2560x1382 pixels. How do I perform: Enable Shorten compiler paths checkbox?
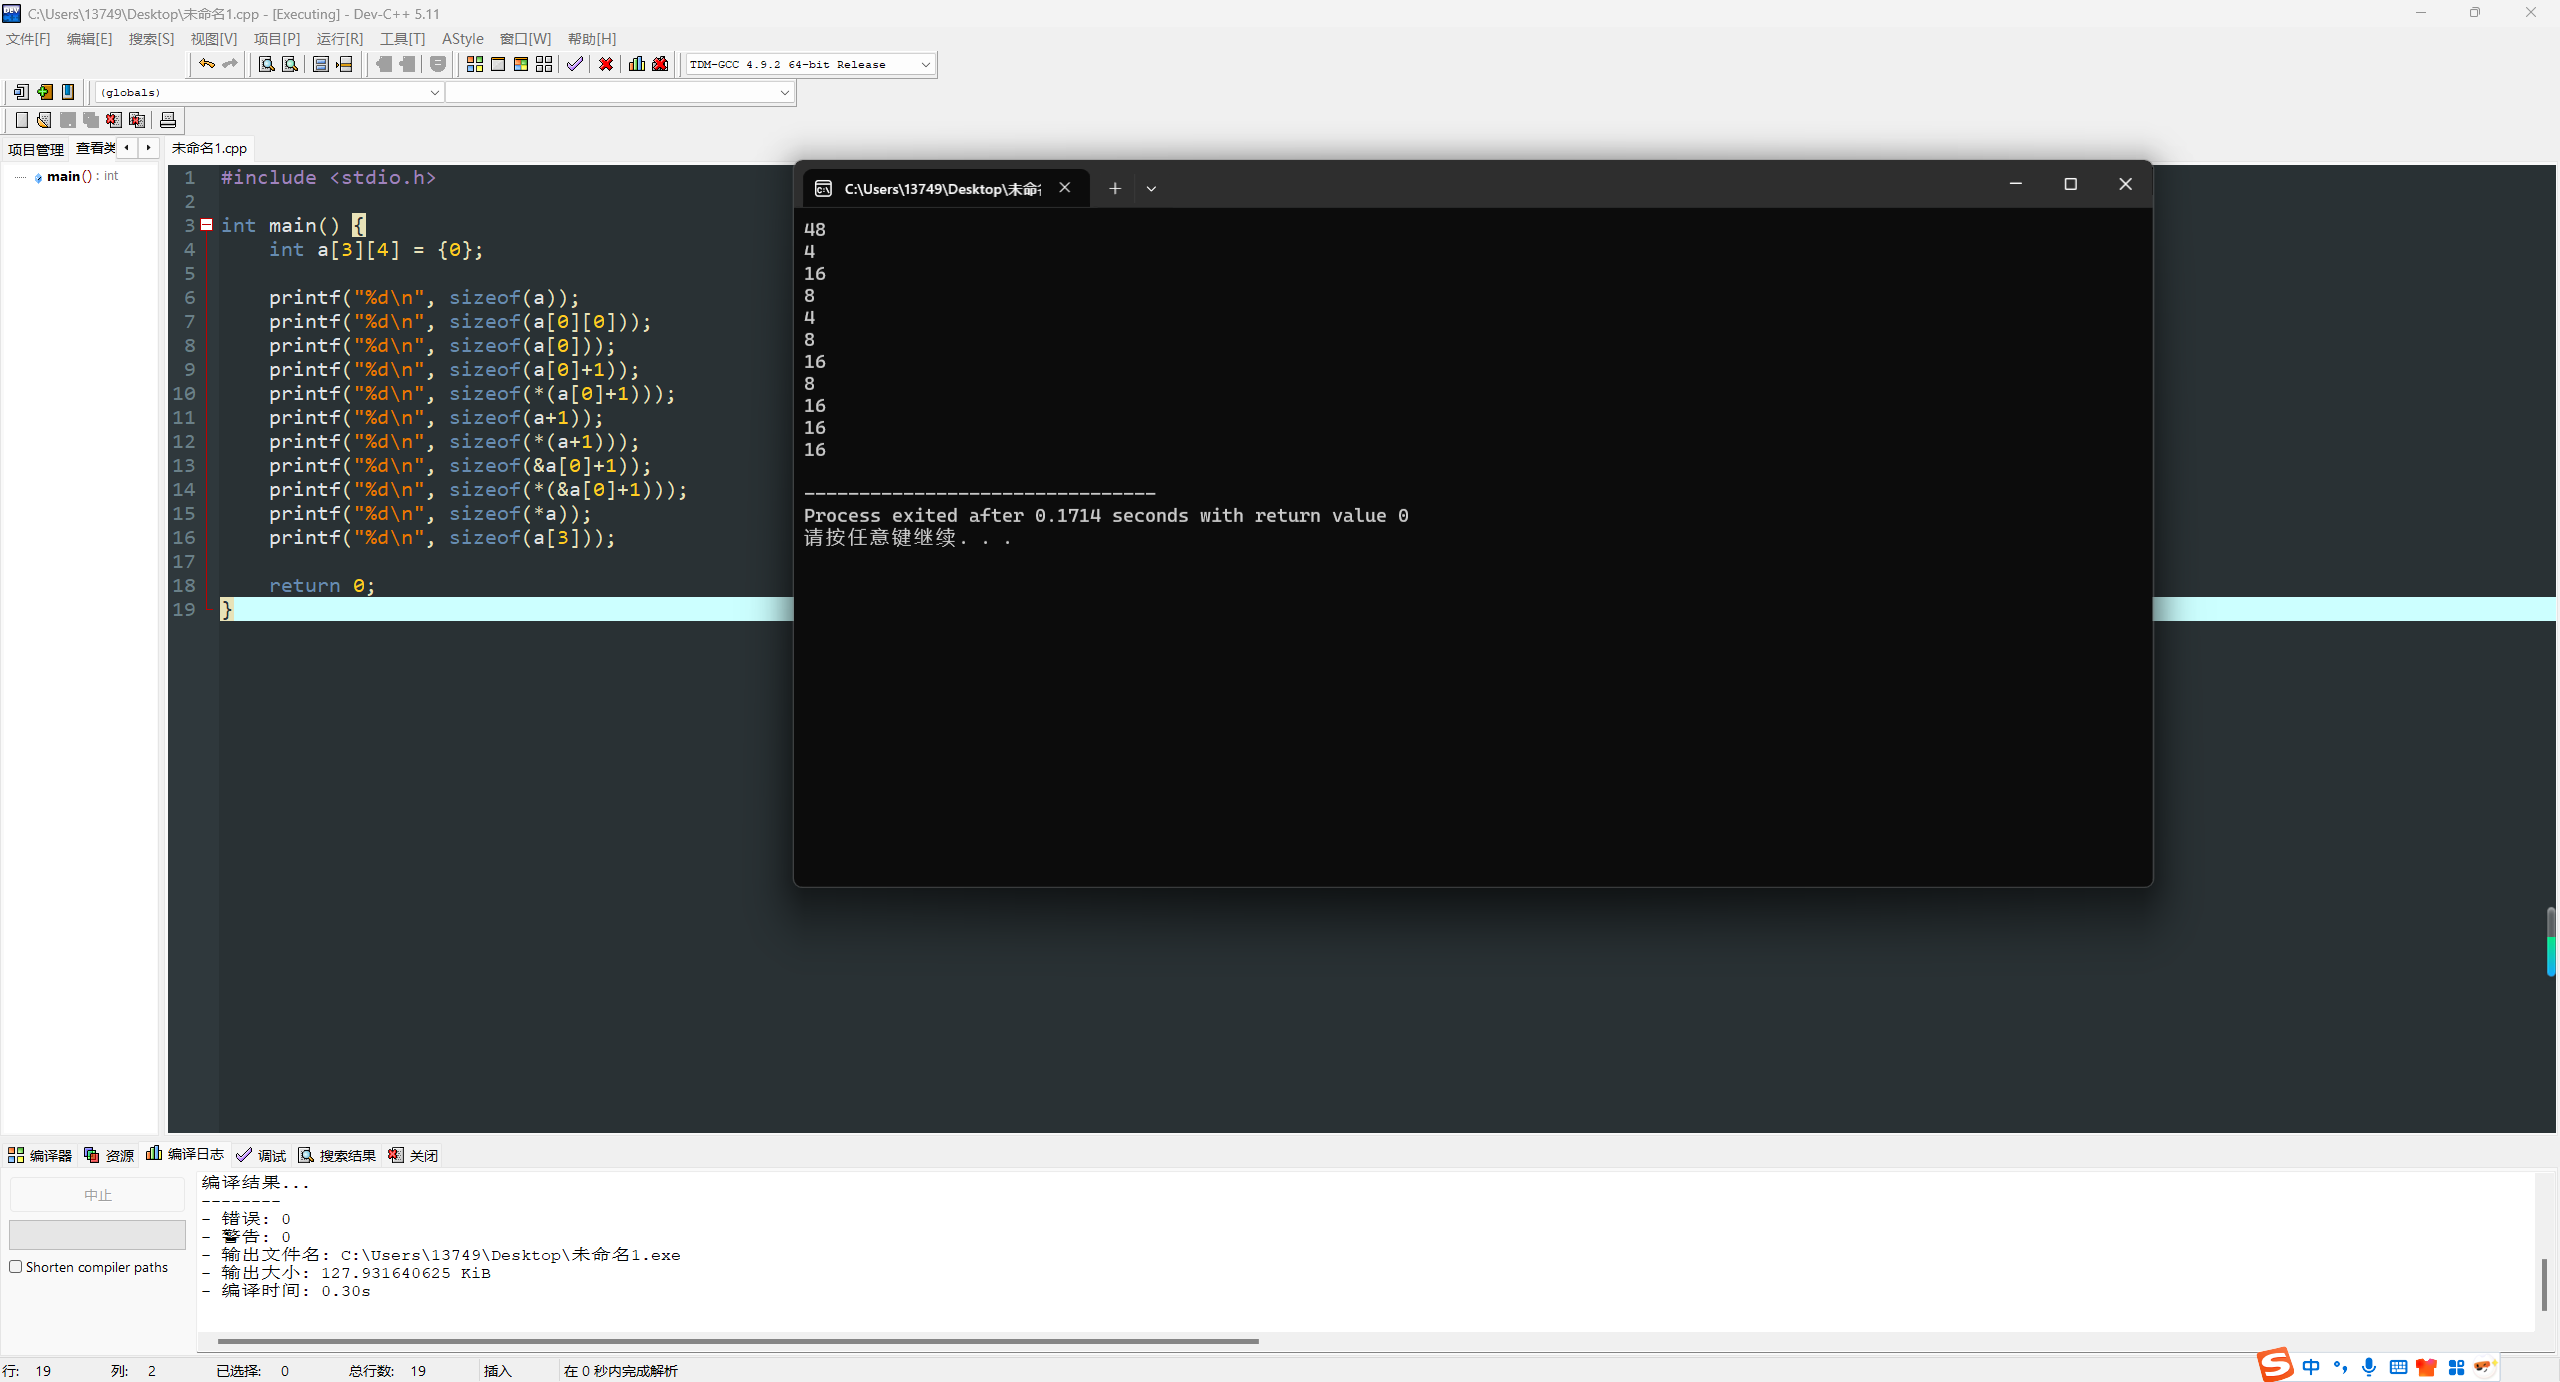(16, 1267)
